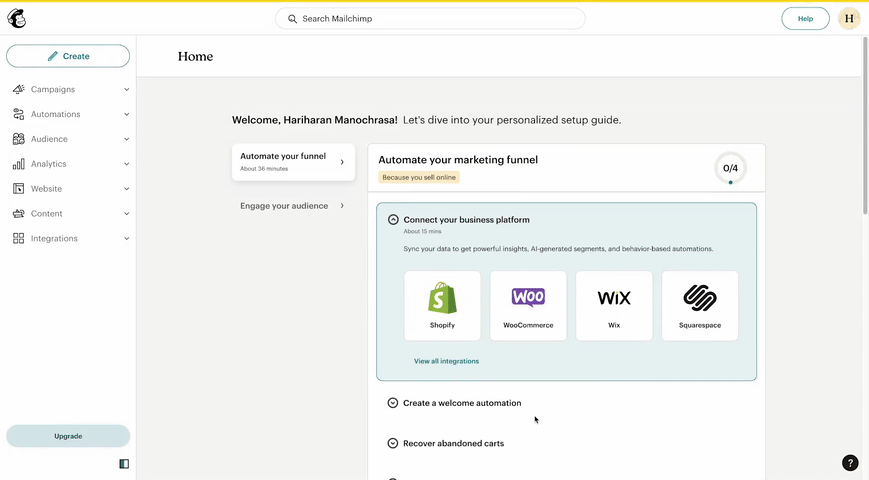Screen dimensions: 869x480
Task: Expand the Campaigns menu chevron
Action: coord(126,89)
